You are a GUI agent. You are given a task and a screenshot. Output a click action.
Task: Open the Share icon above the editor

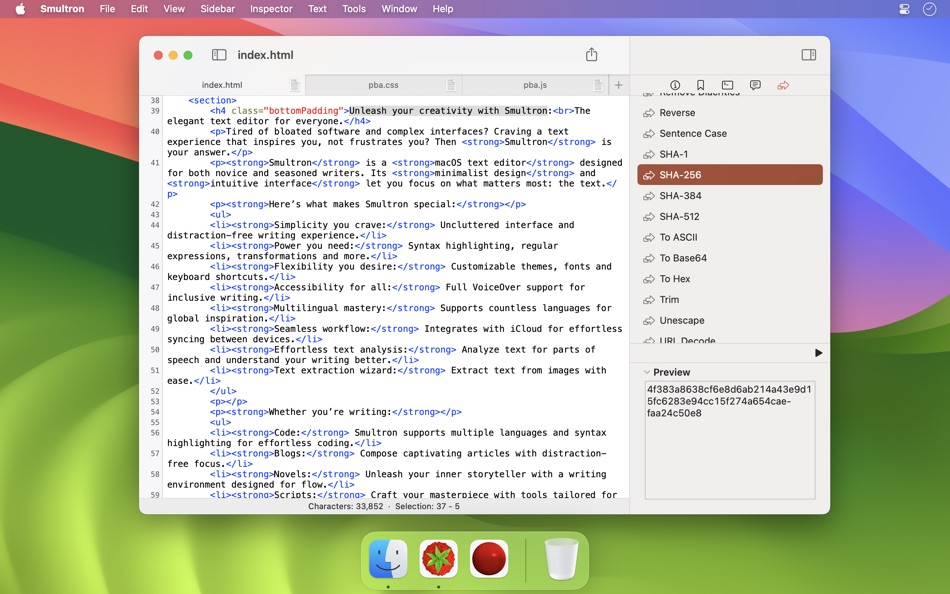tap(591, 55)
